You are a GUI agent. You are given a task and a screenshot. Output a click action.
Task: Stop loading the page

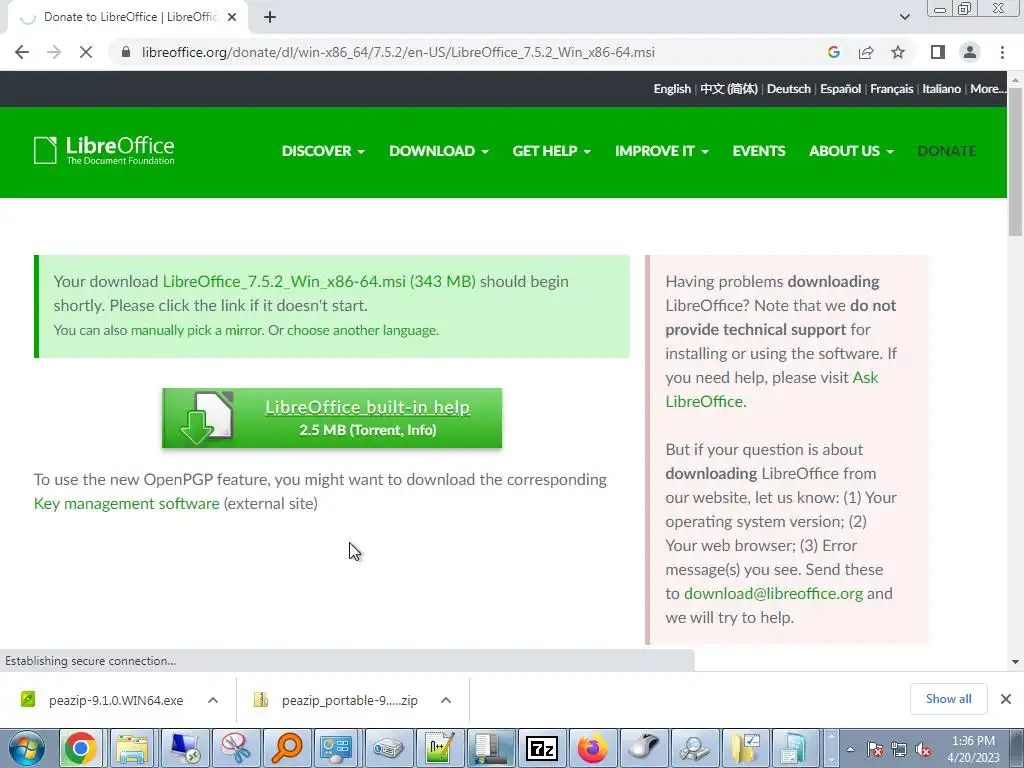(86, 52)
